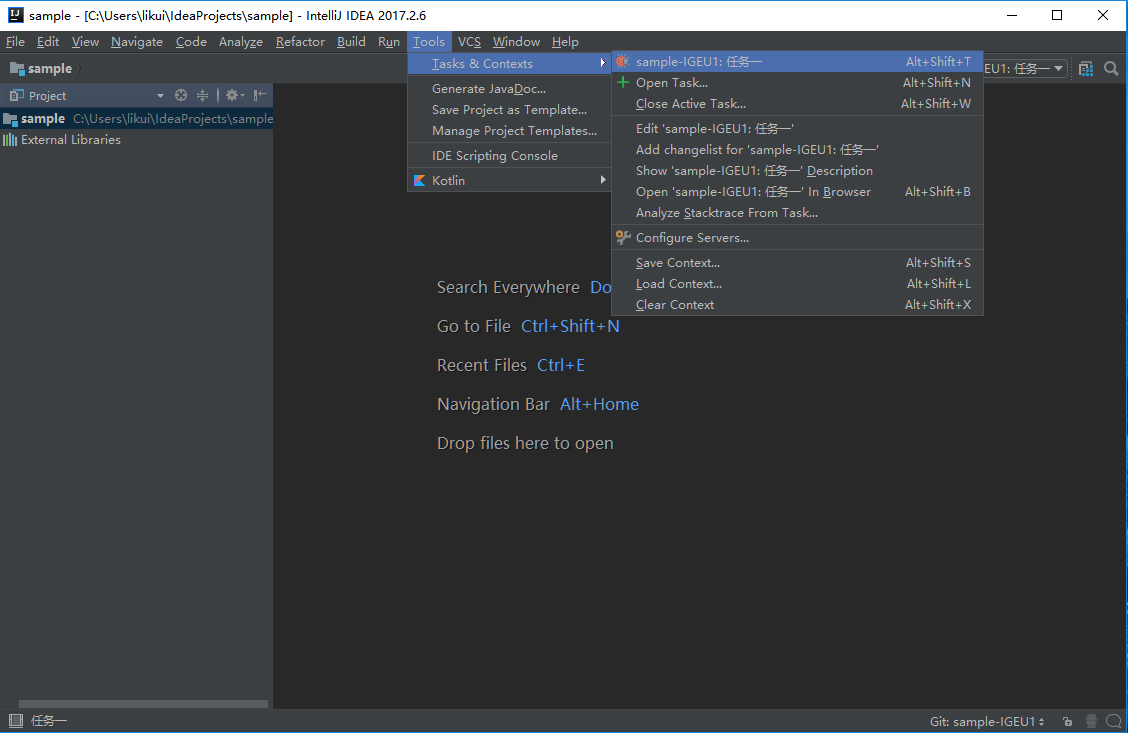This screenshot has width=1128, height=733.
Task: Choose Manage Project Templates...
Action: [x=509, y=130]
